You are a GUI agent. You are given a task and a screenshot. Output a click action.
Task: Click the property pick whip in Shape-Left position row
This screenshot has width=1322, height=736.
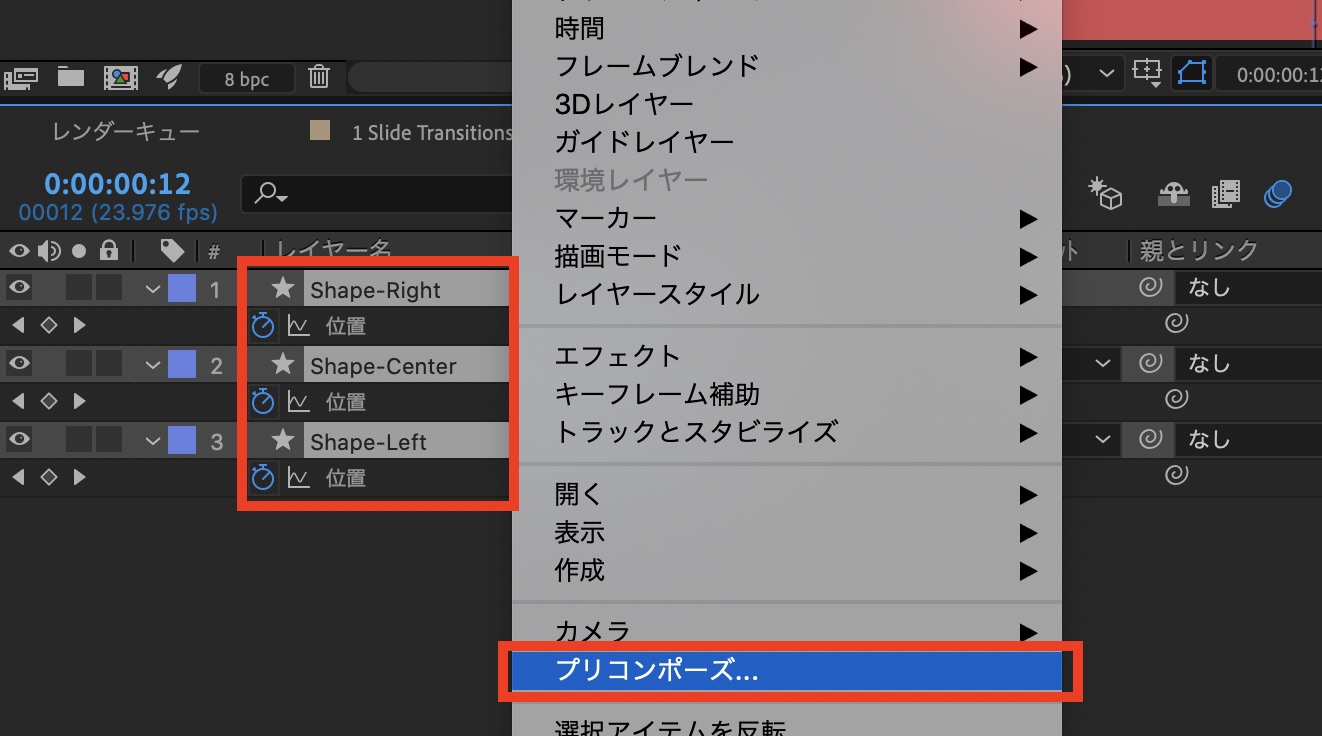pos(1178,475)
